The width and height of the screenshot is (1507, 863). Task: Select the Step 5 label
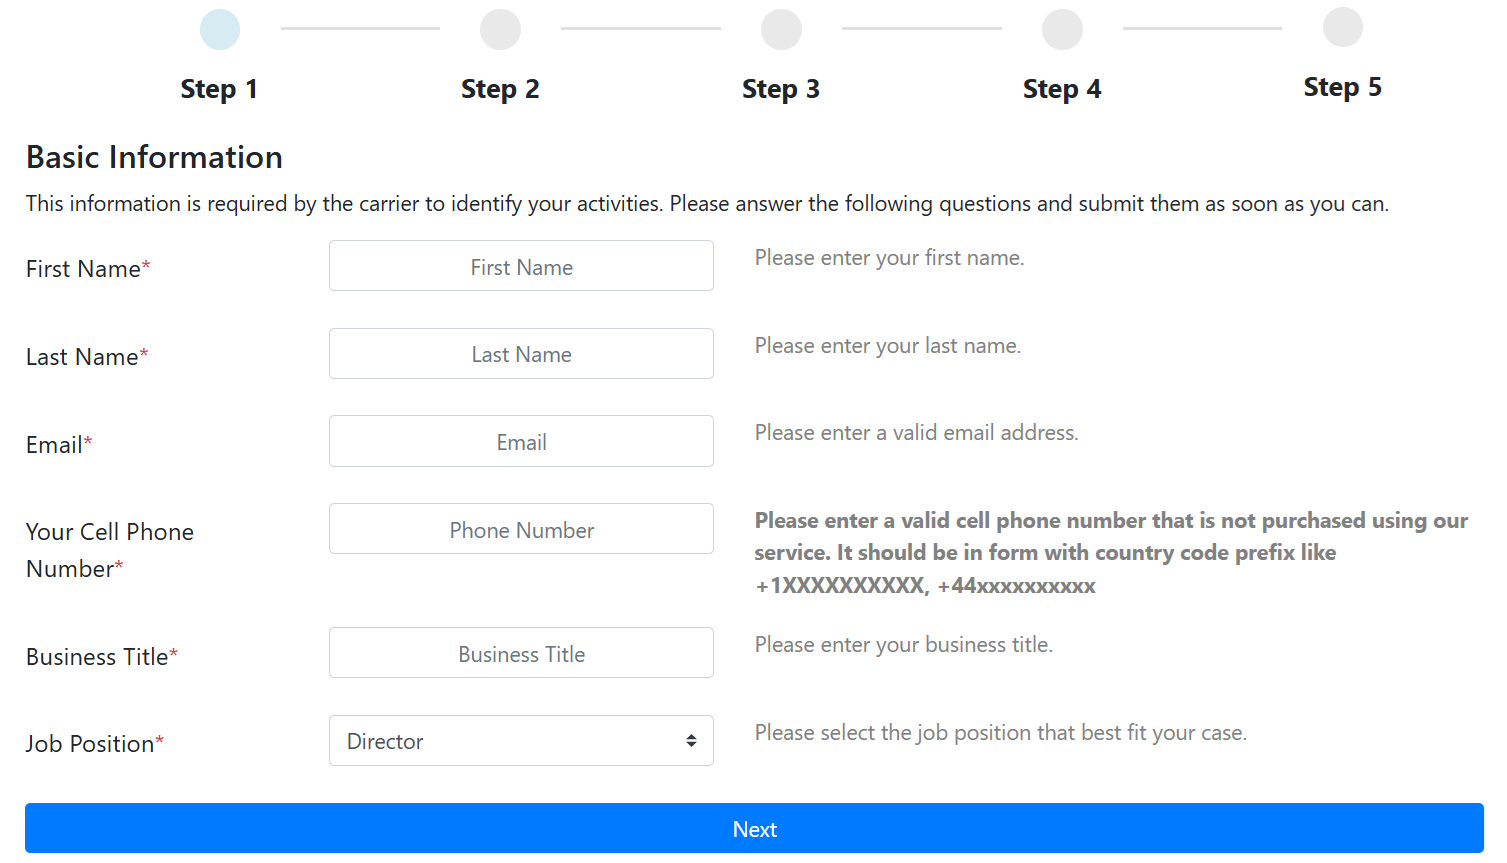coord(1343,87)
